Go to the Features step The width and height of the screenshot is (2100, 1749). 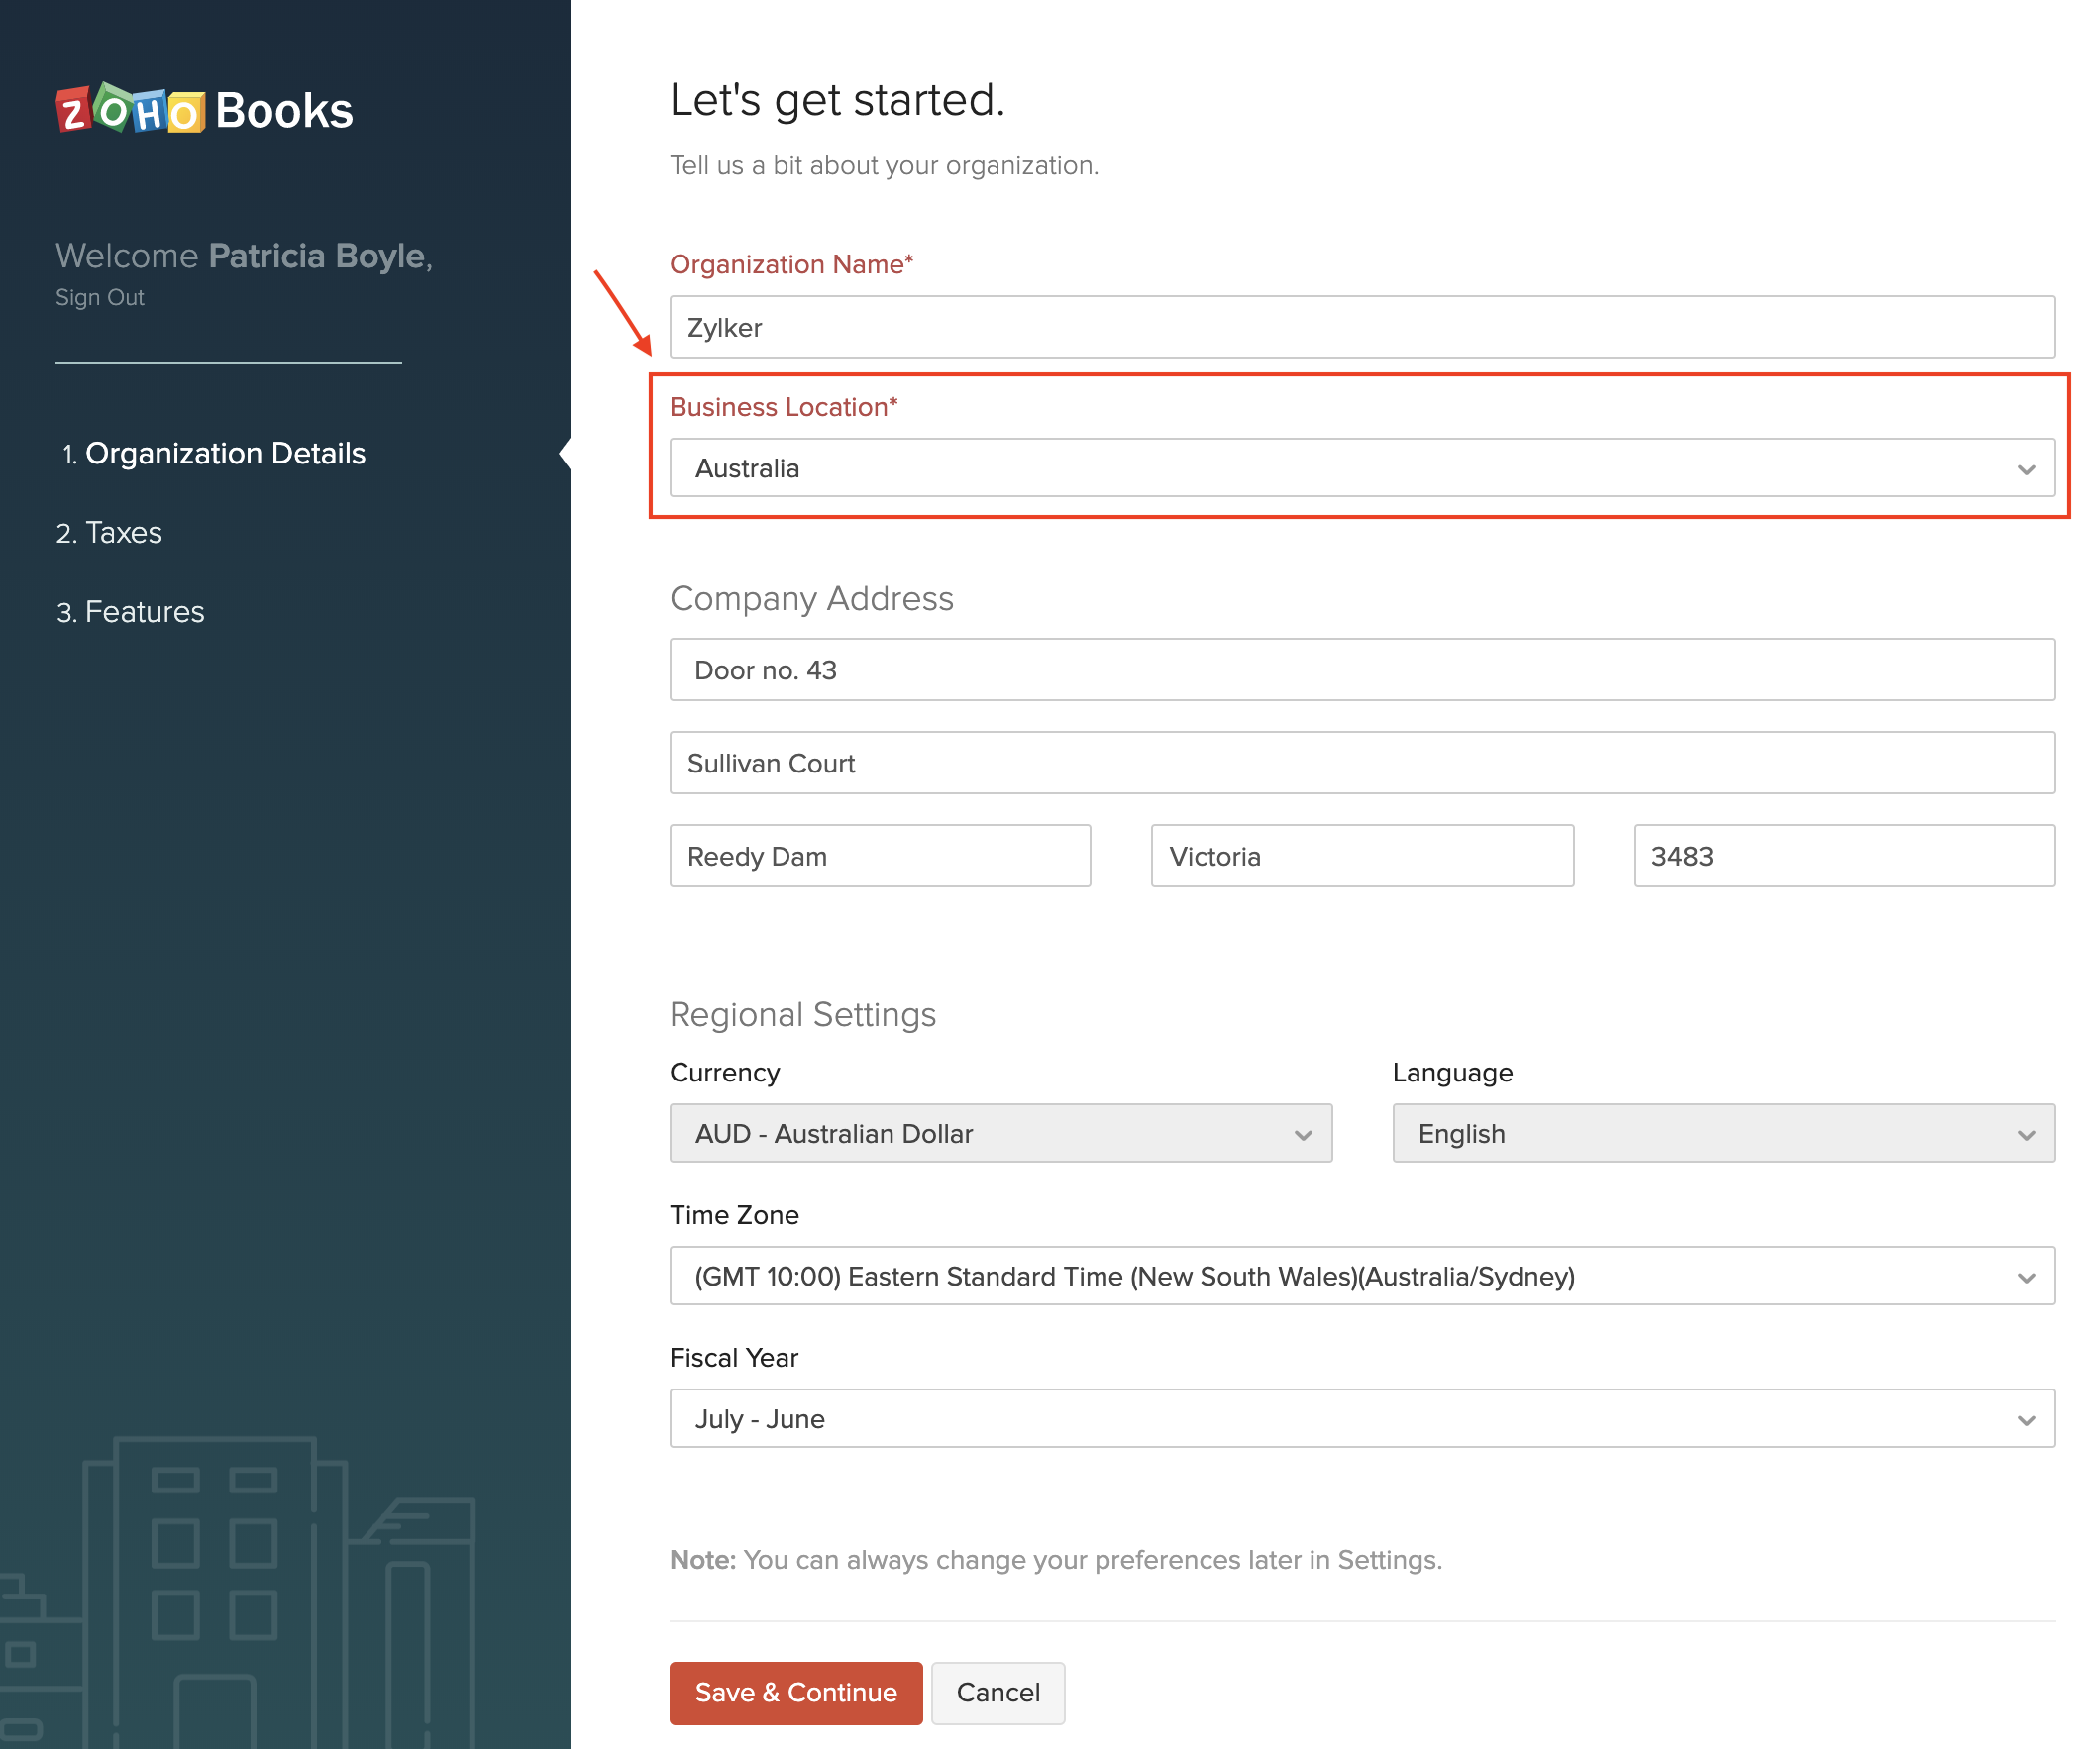point(143,611)
